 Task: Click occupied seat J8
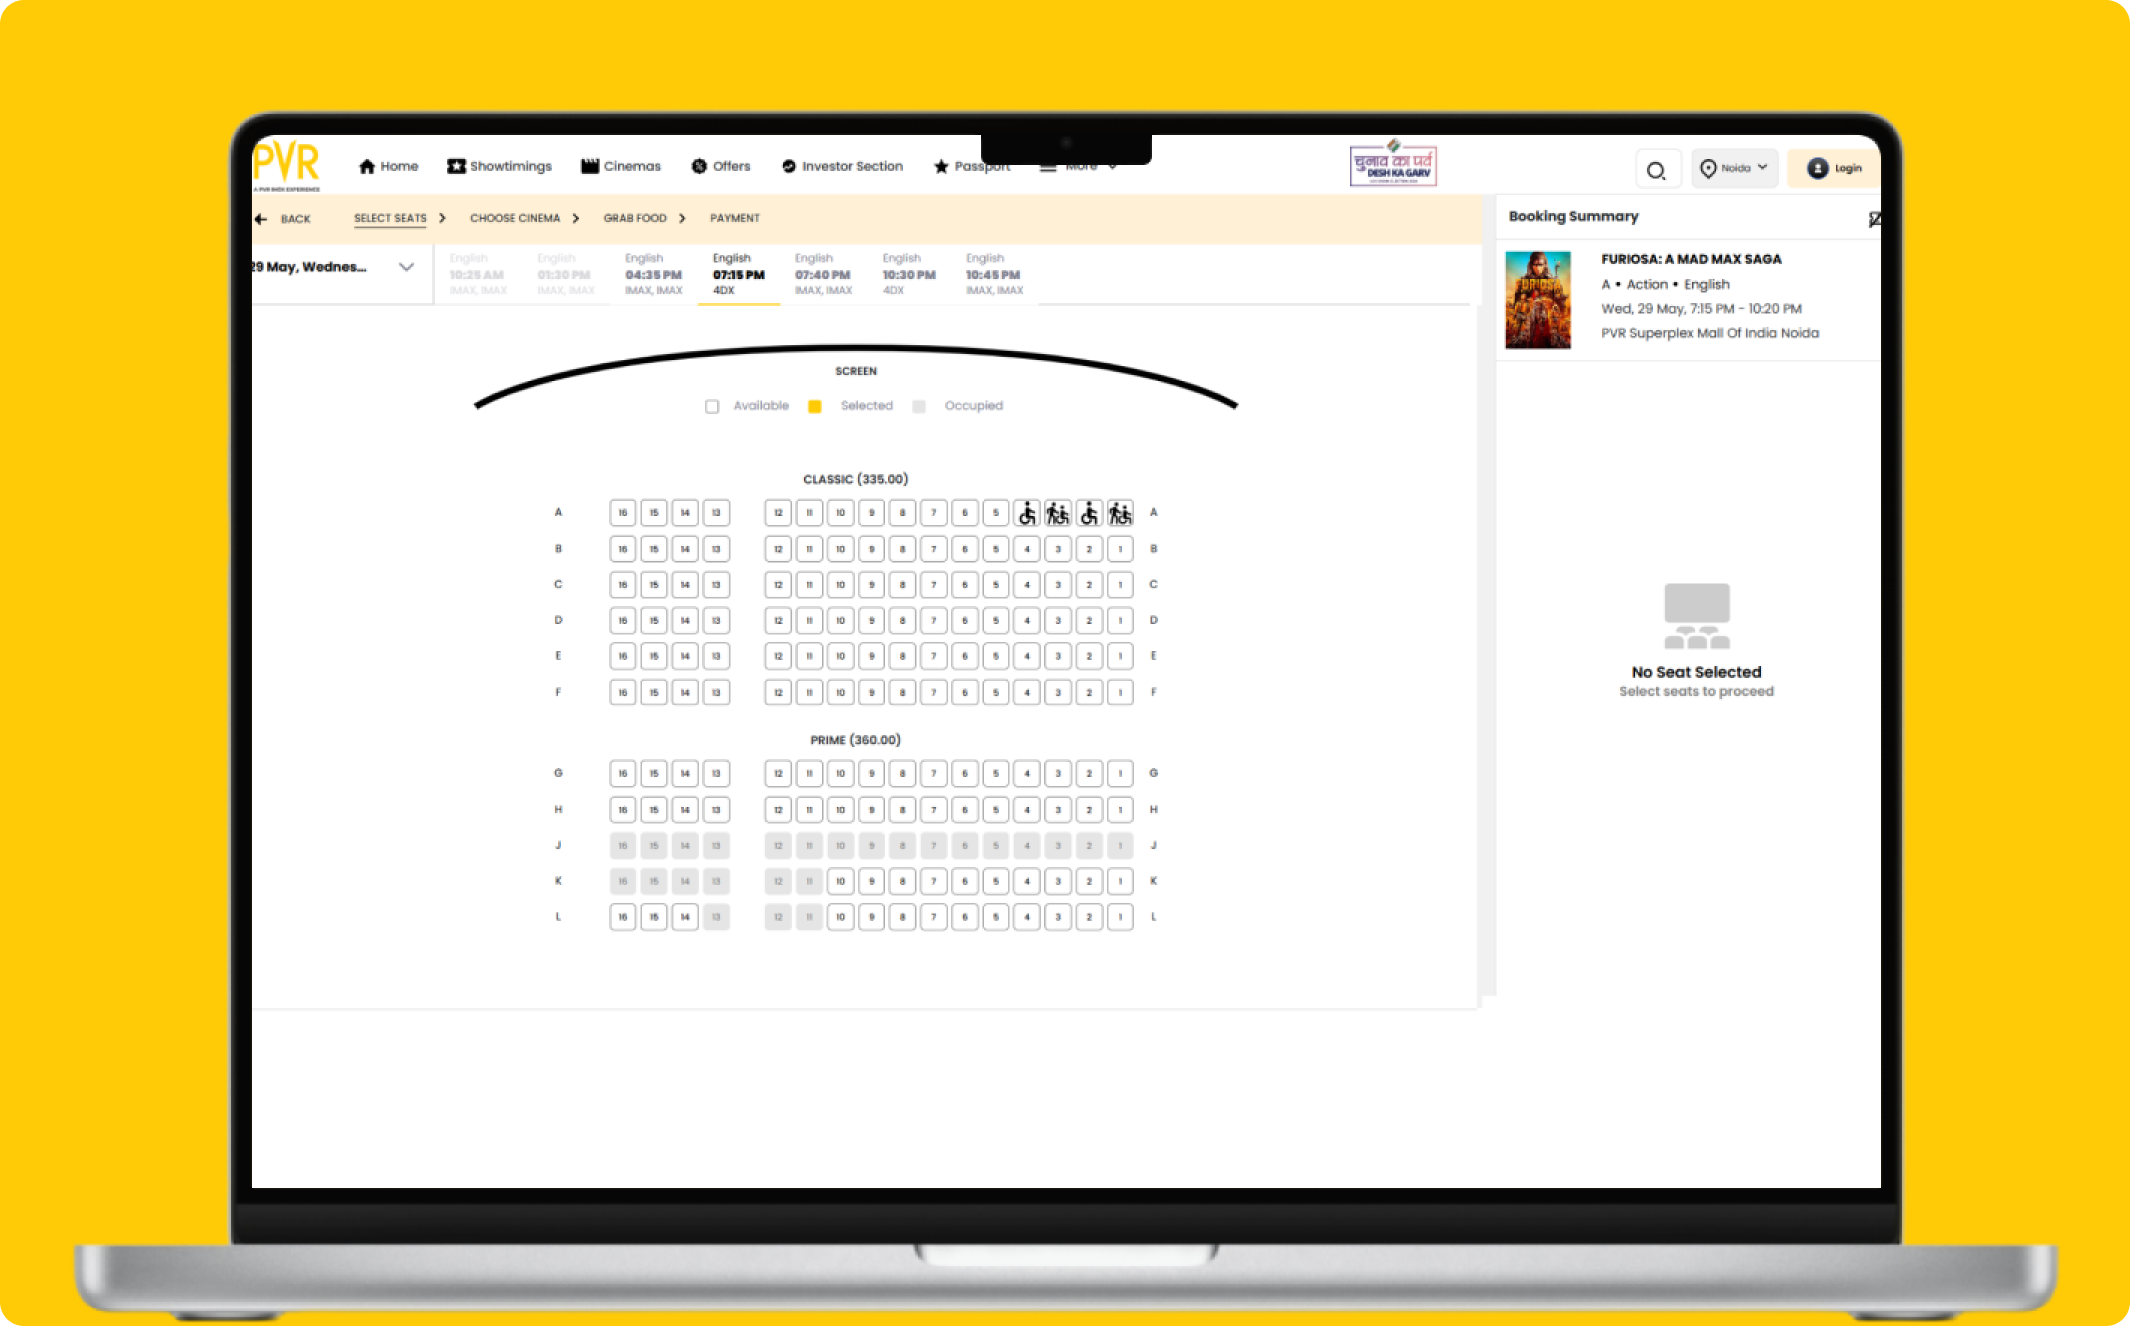pyautogui.click(x=902, y=846)
